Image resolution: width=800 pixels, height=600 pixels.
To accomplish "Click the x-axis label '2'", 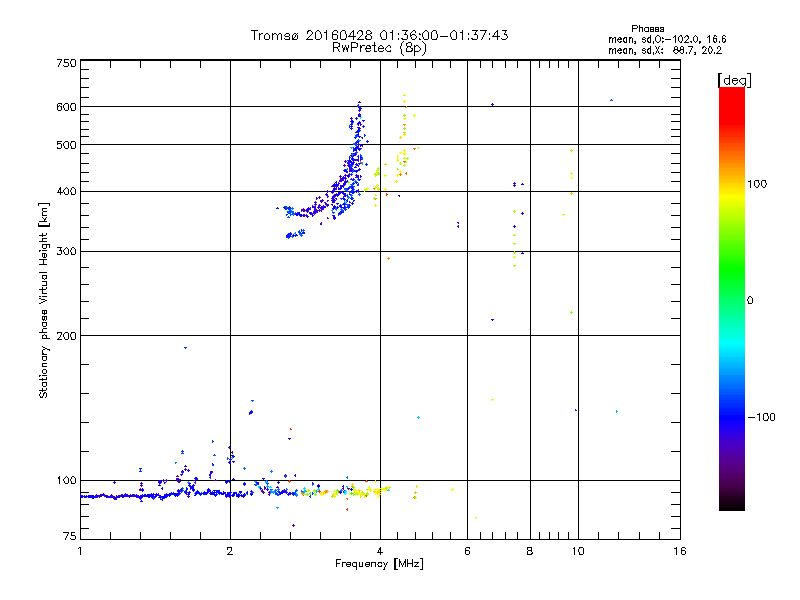I will (230, 551).
